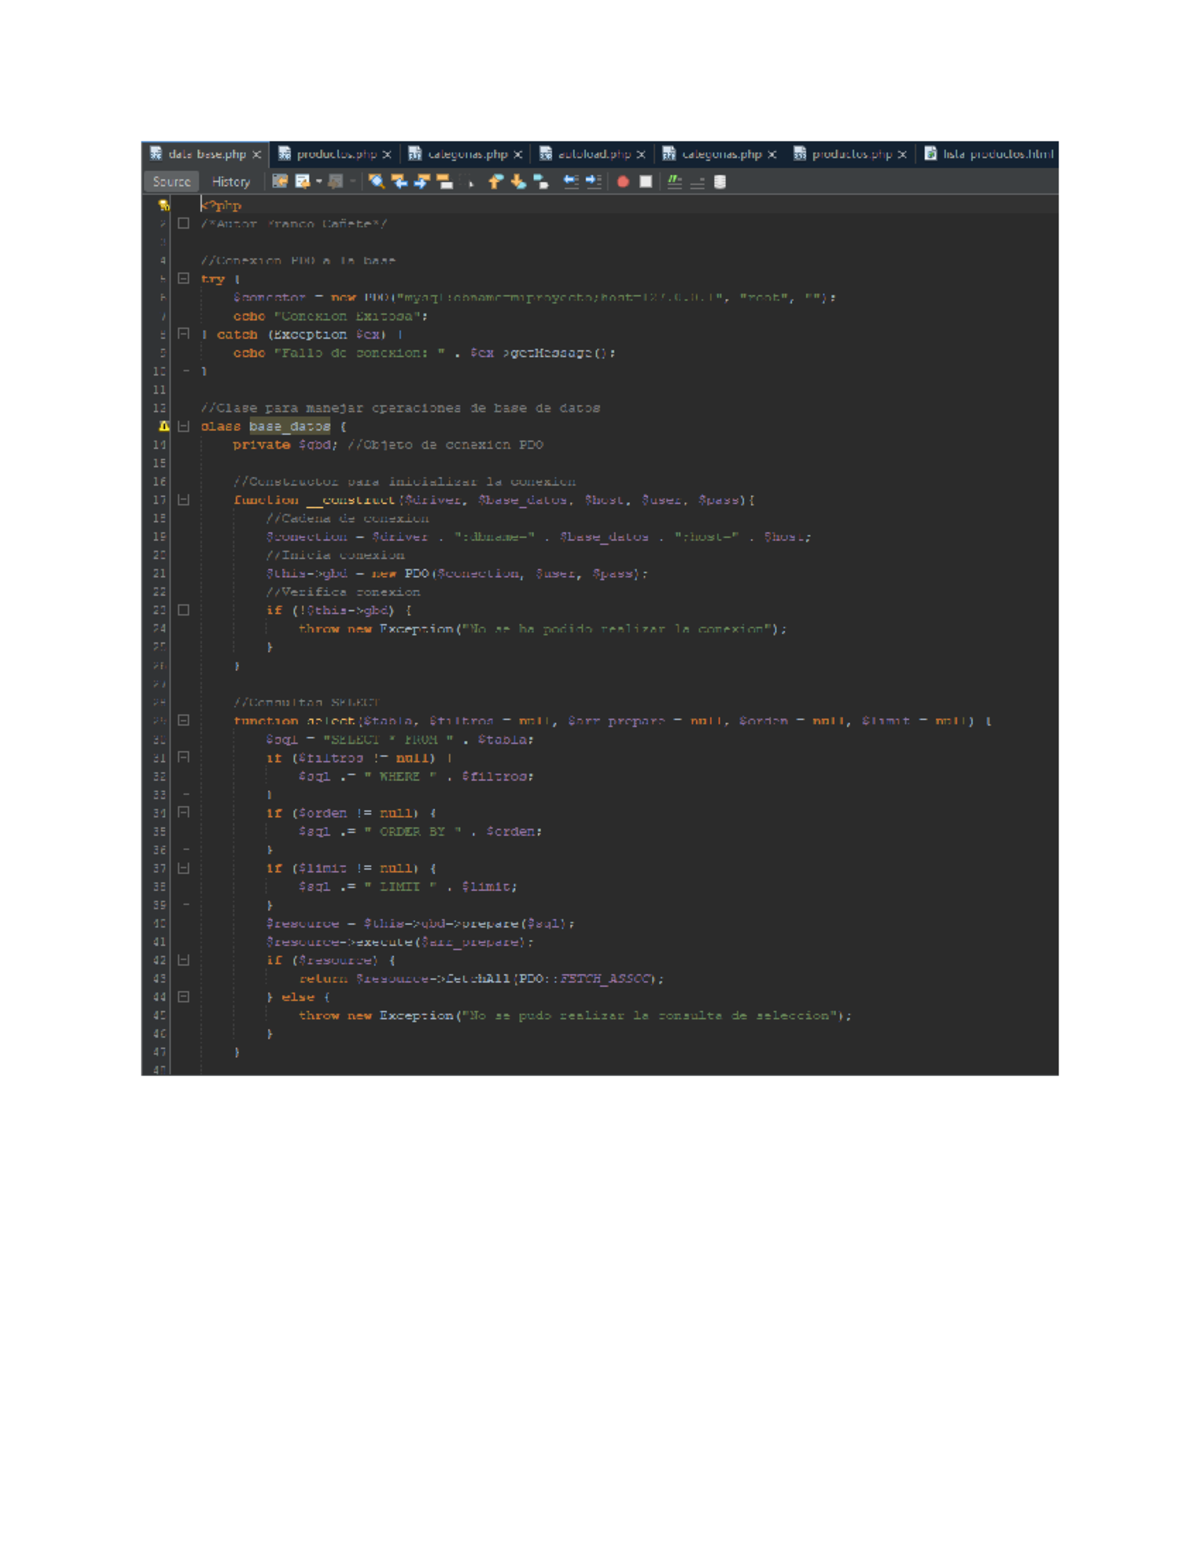Image resolution: width=1200 pixels, height=1553 pixels.
Task: Click the Forward navigation arrow in the toolbar
Action: point(335,182)
